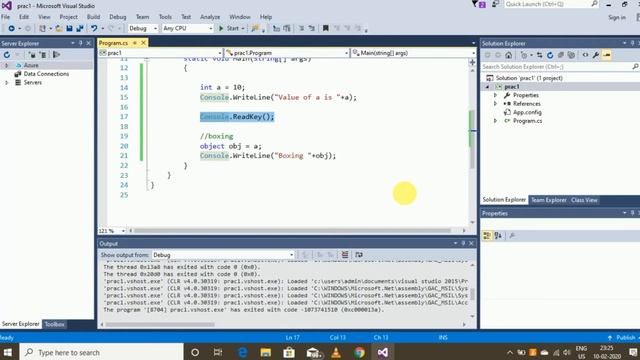Click the Refresh icon in Server Explorer
This screenshot has width=640, height=360.
[7, 55]
